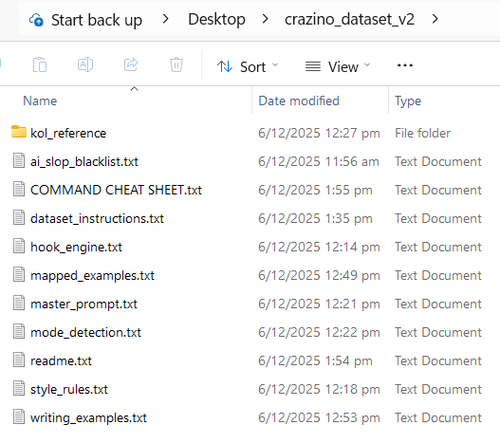Image resolution: width=500 pixels, height=442 pixels.
Task: Select mapped_examples.txt file name
Action: tap(92, 276)
